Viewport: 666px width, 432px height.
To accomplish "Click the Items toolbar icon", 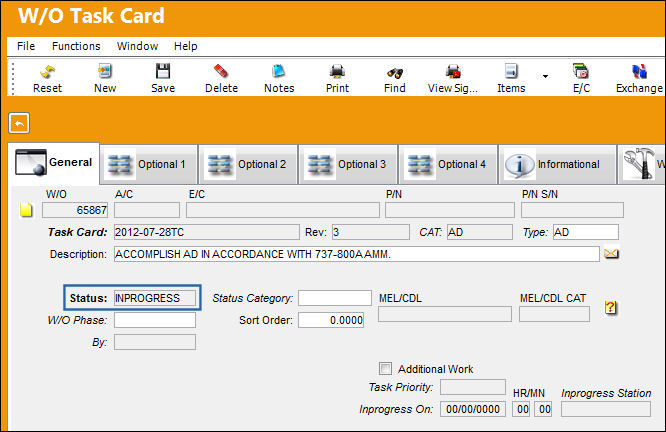I will point(511,78).
